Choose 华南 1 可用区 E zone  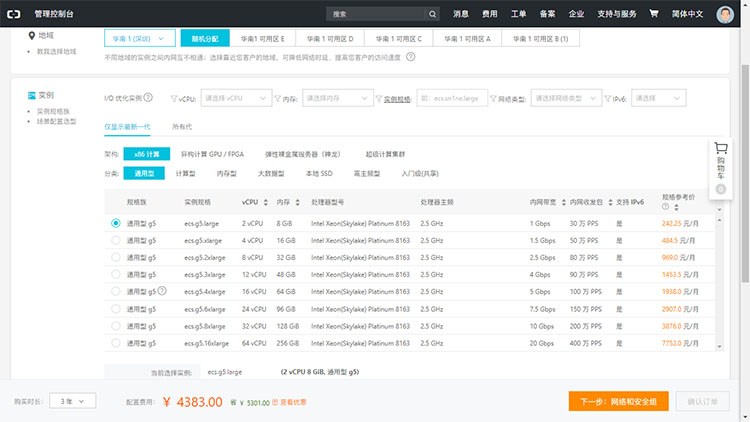point(263,38)
